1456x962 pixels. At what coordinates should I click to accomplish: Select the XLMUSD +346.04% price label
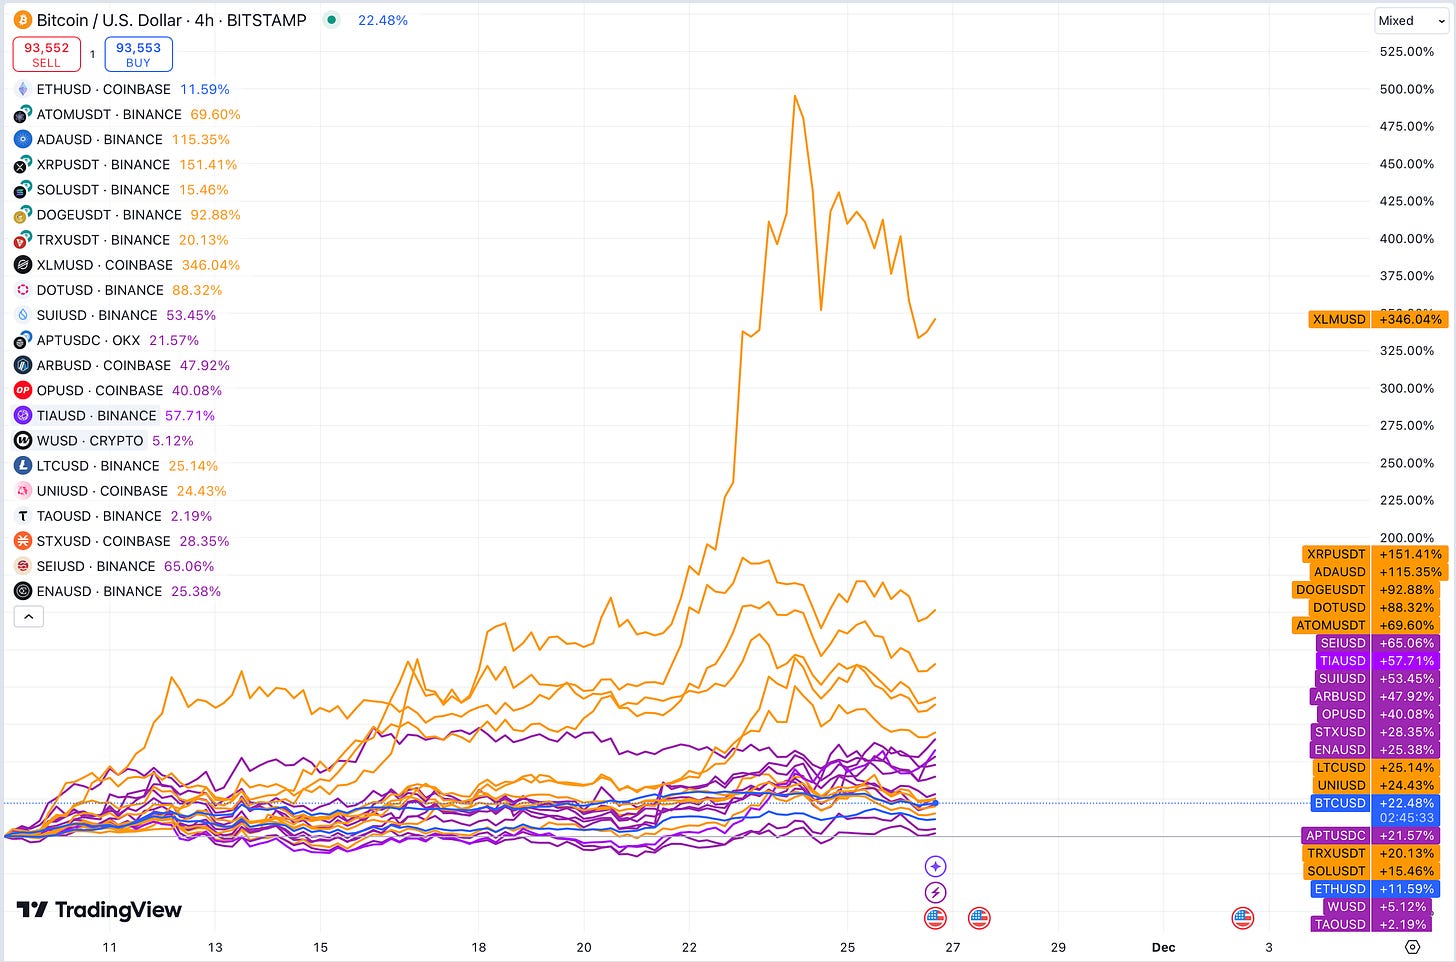(x=1378, y=319)
